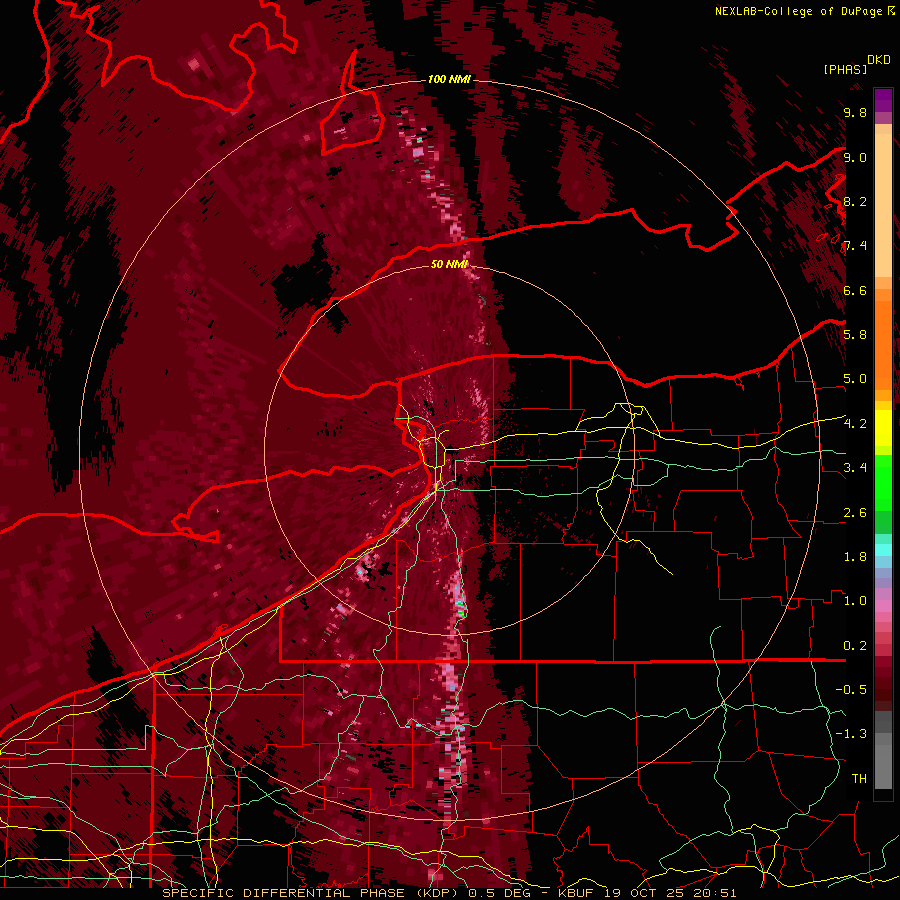The height and width of the screenshot is (900, 900).
Task: Click the TH label at the legend bottom
Action: 859,779
